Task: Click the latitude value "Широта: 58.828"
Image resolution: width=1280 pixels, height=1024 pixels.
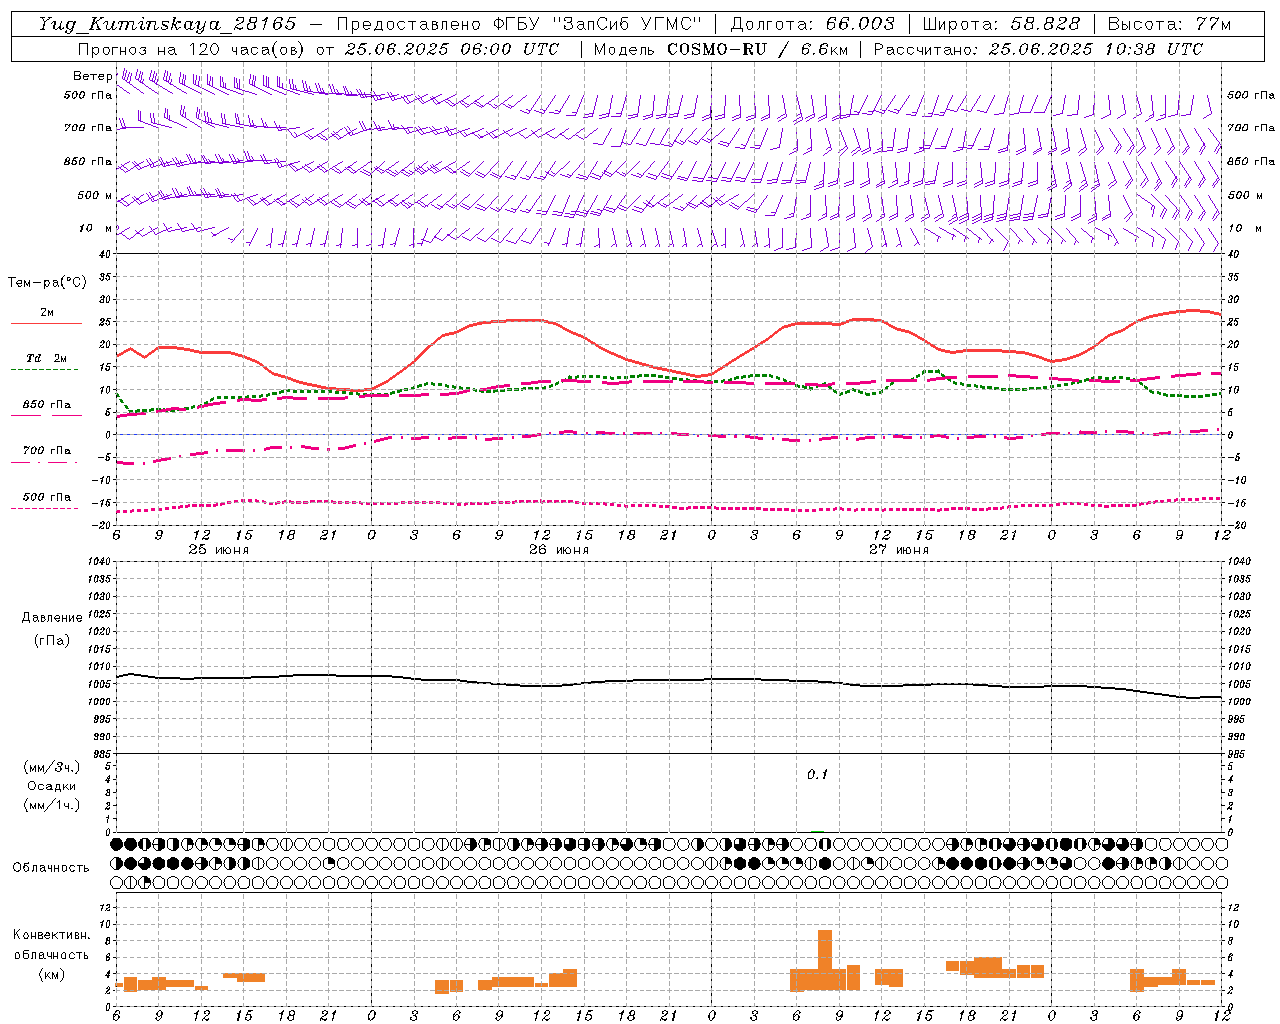Action: [1001, 24]
